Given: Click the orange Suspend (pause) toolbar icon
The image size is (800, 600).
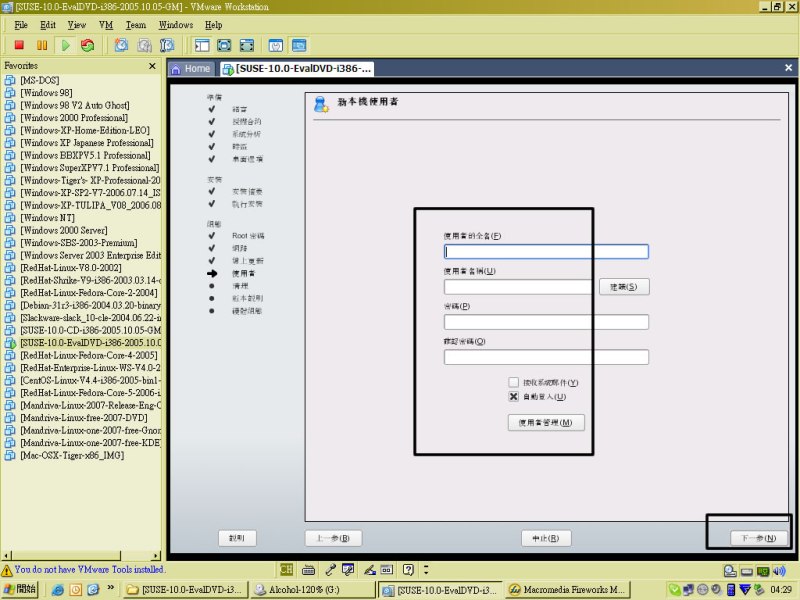Looking at the screenshot, I should [x=42, y=45].
